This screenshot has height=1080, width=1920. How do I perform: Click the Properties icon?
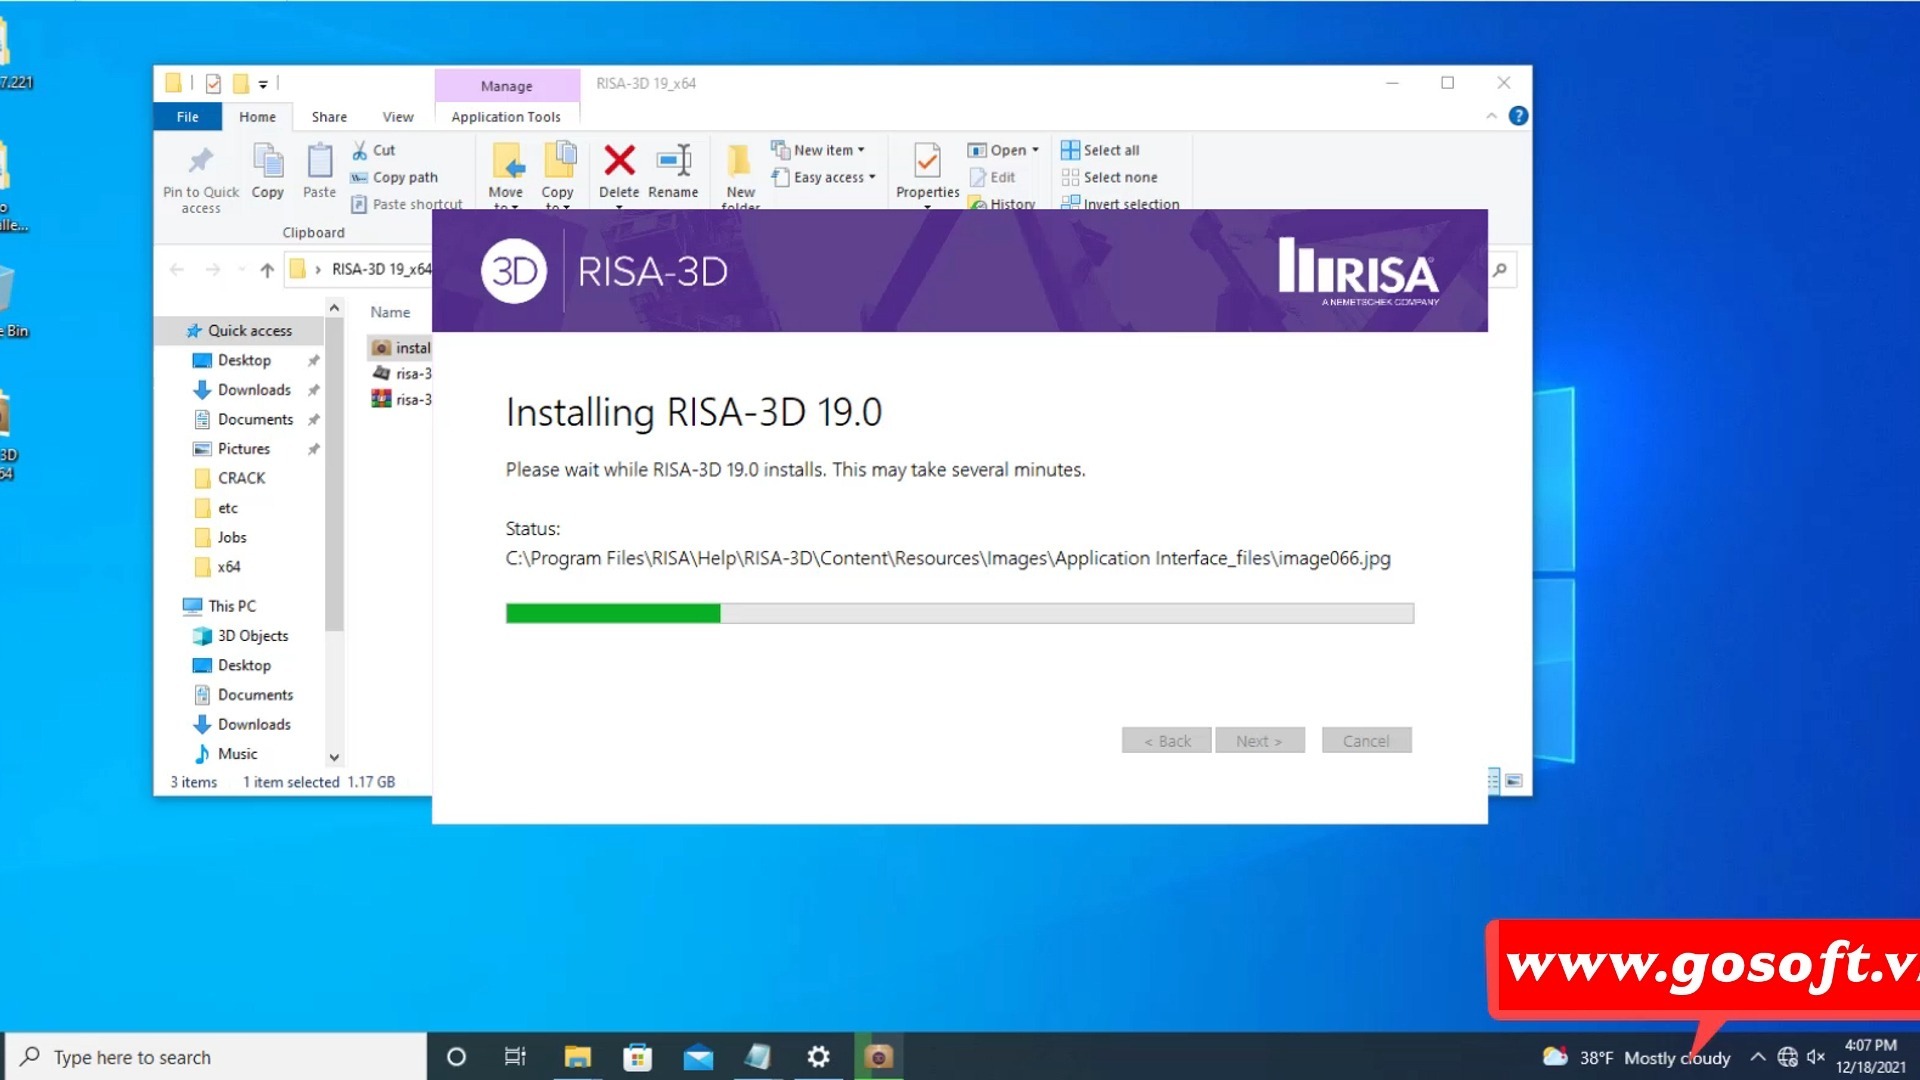click(x=927, y=160)
